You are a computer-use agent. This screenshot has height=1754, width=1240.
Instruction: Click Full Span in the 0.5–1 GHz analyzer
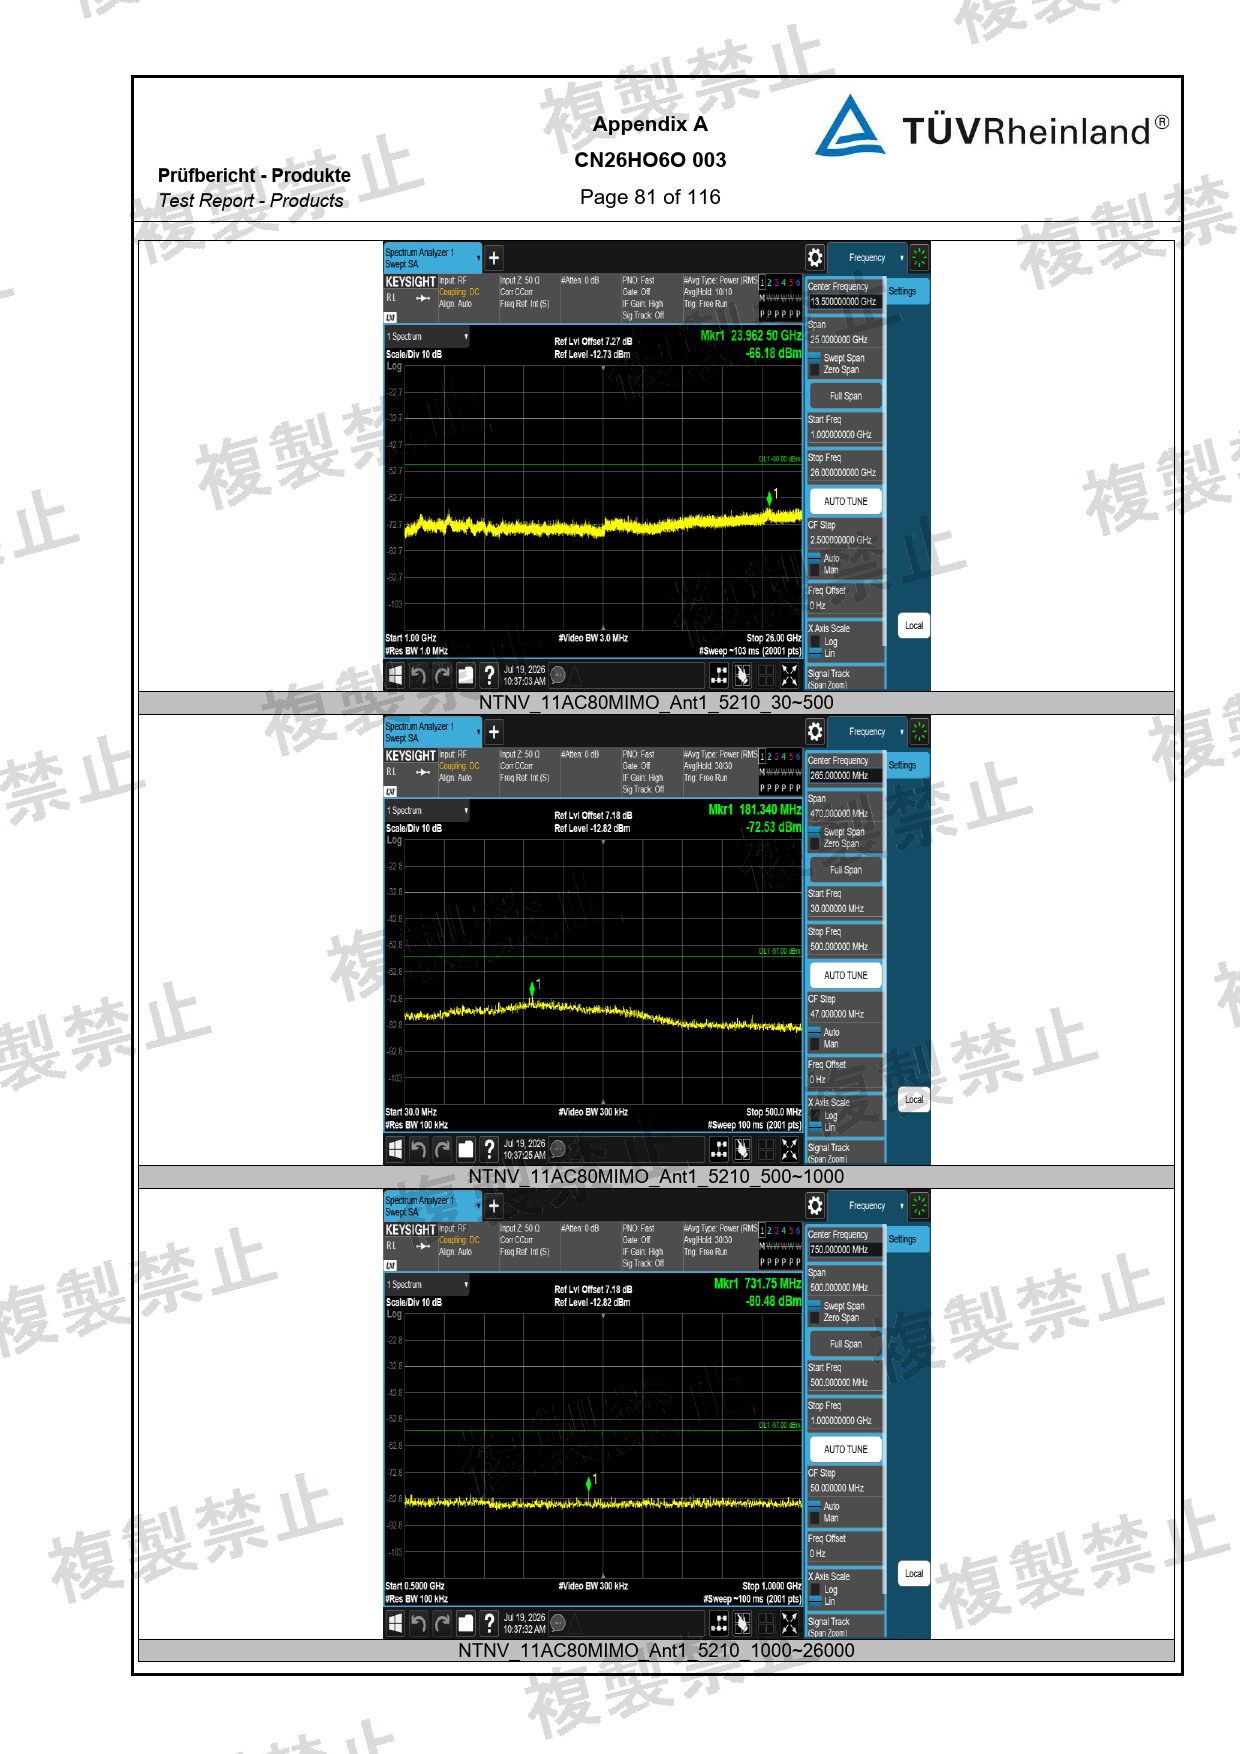(x=846, y=1344)
